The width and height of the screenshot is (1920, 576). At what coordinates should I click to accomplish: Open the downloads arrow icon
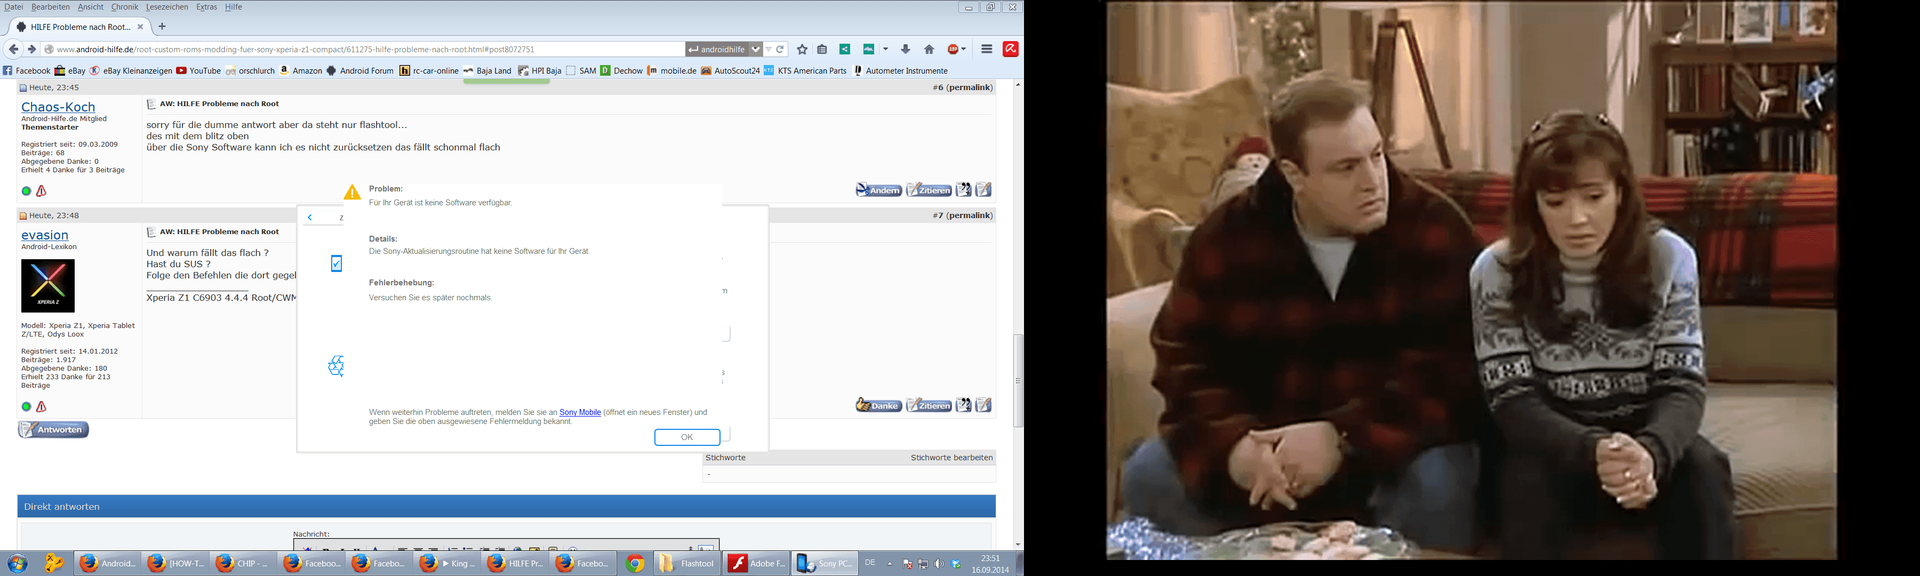905,49
